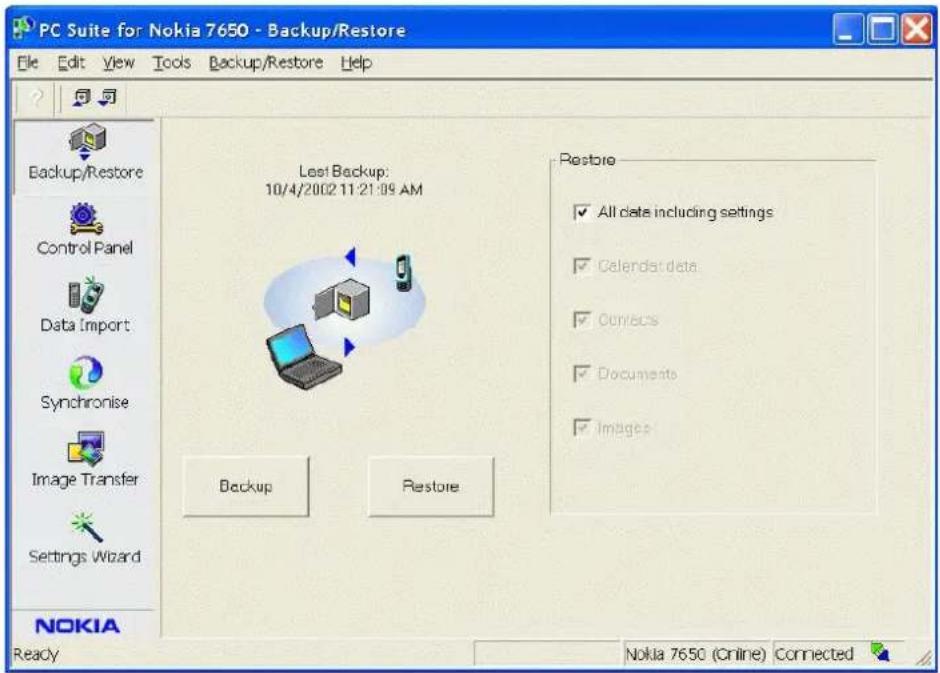This screenshot has height=673, width=940.
Task: Click the Backup button
Action: pyautogui.click(x=246, y=486)
